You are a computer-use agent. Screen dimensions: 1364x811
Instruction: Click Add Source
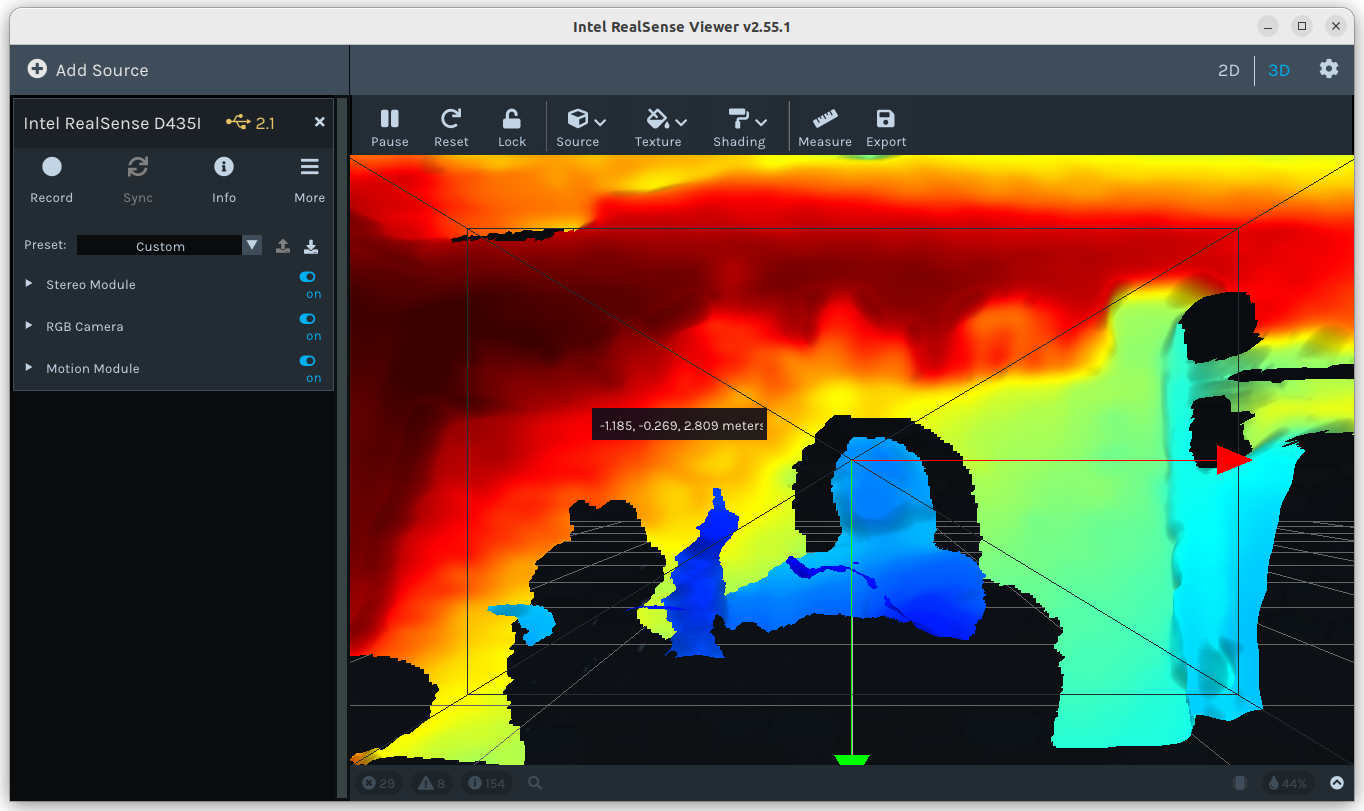point(88,70)
